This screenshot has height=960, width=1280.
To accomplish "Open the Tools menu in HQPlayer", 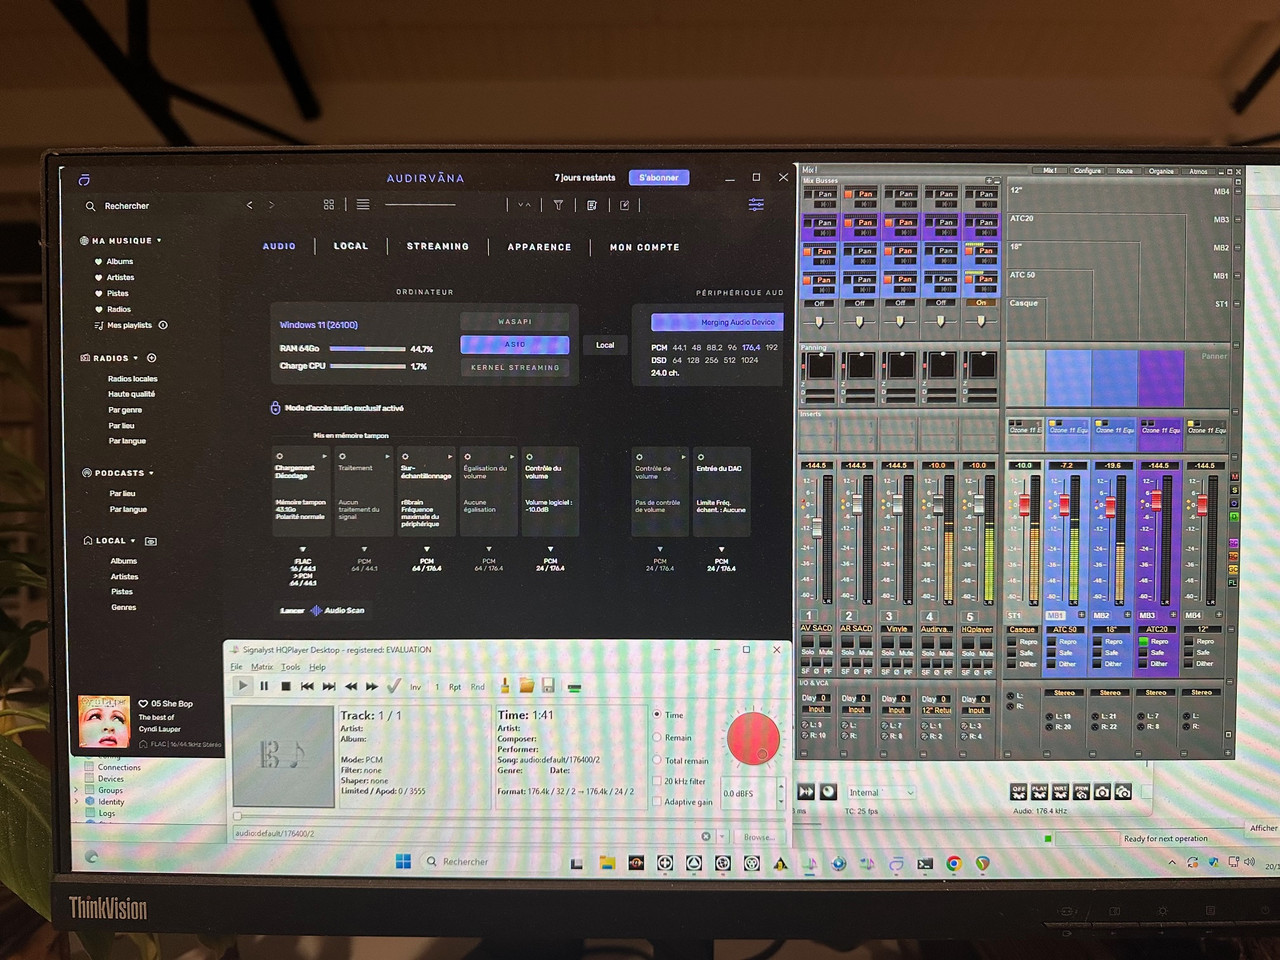I will [290, 667].
